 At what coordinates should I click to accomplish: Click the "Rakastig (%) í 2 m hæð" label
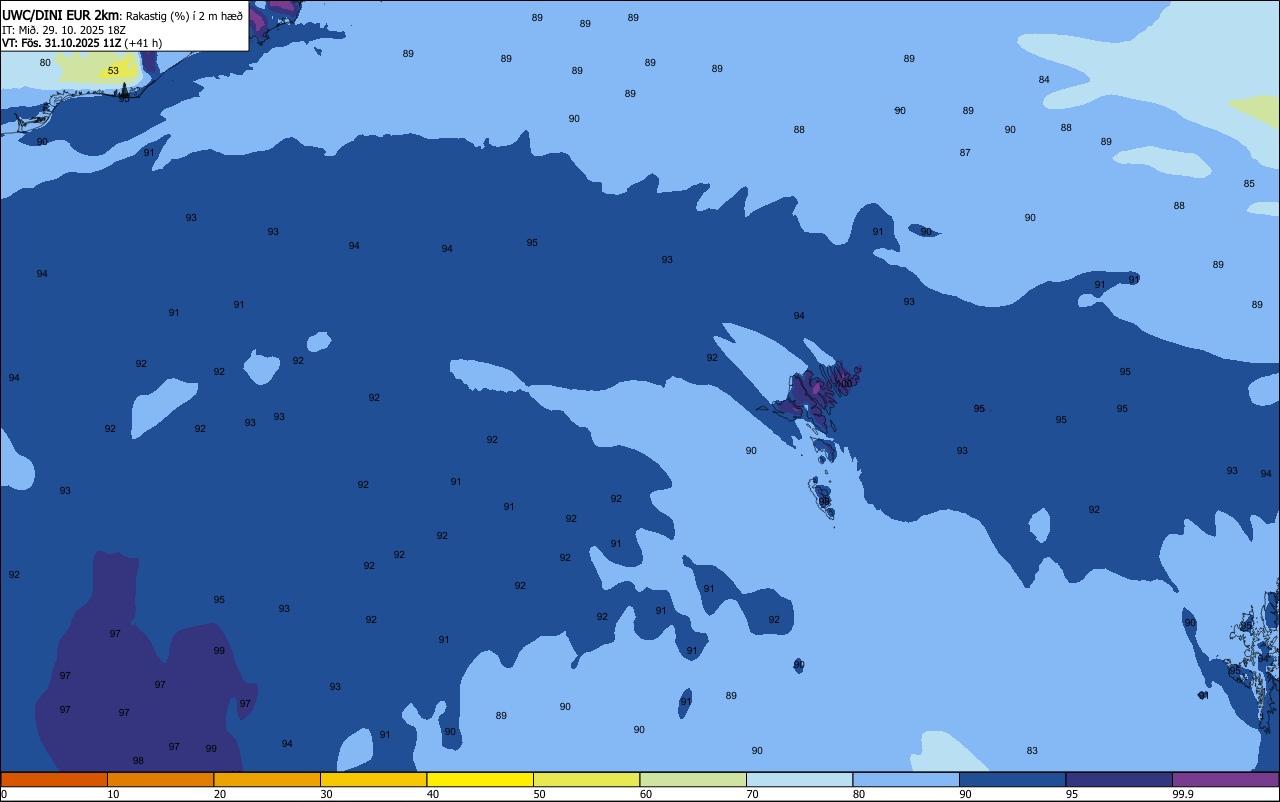pyautogui.click(x=184, y=16)
